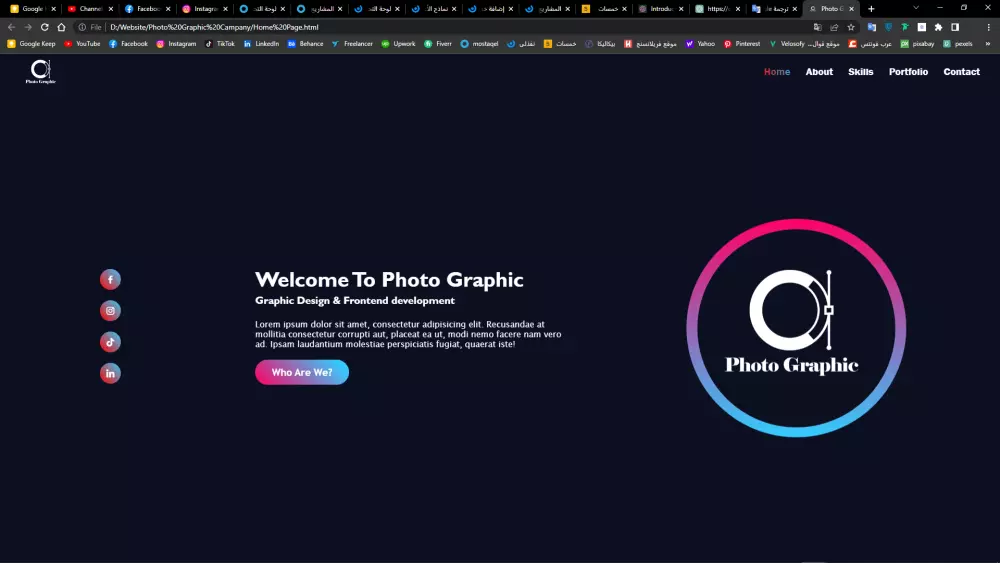
Task: Open the Yahoo bookmark
Action: [x=700, y=44]
